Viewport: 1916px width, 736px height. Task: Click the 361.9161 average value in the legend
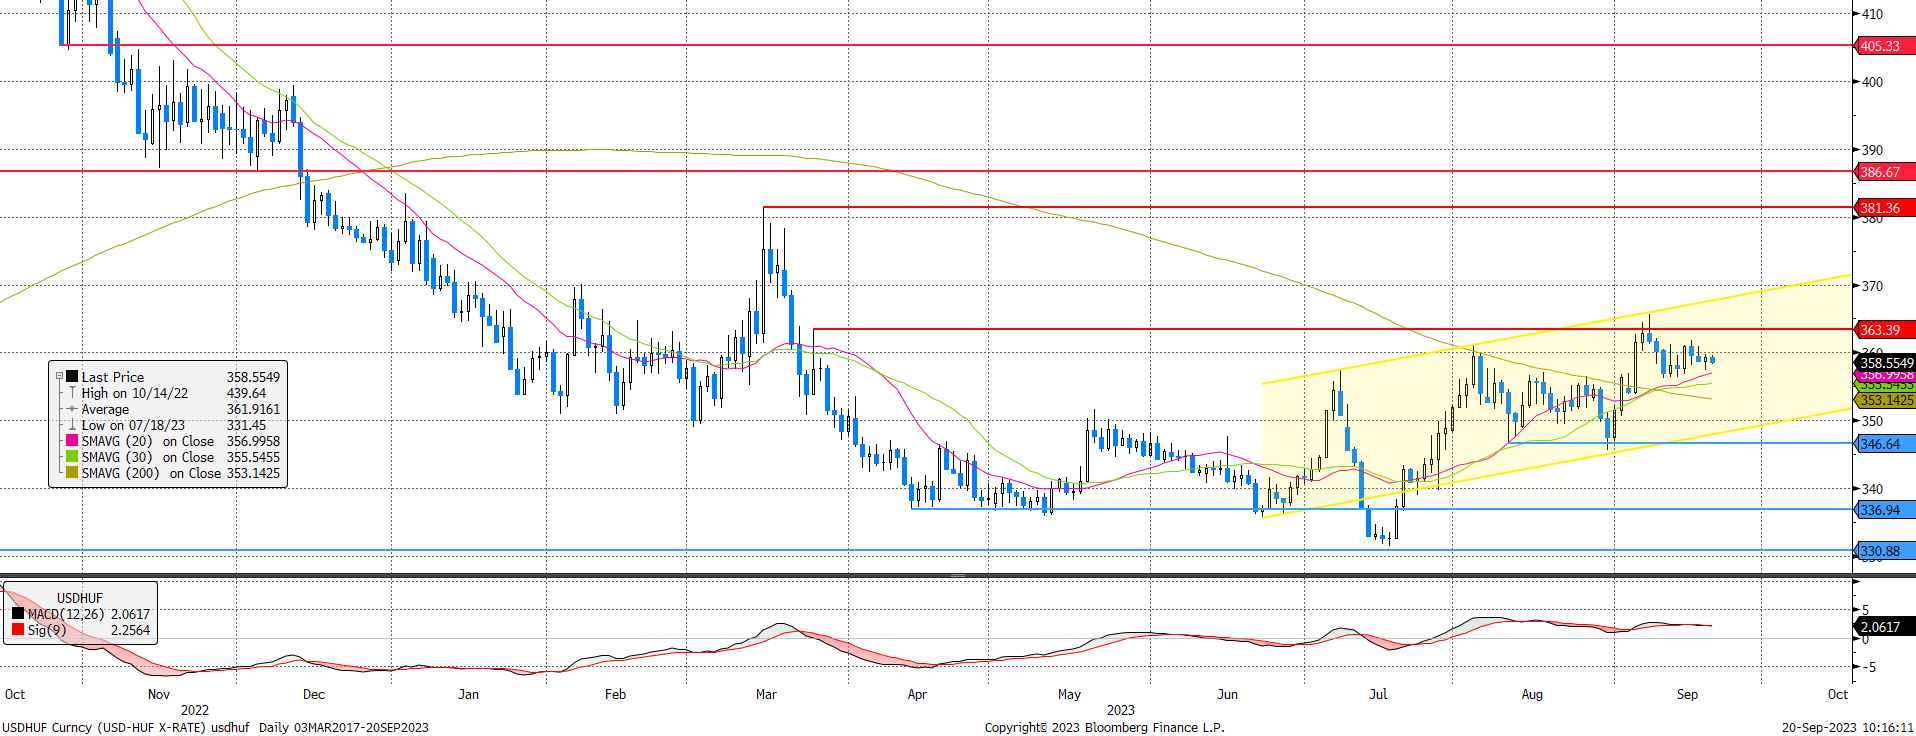point(253,409)
